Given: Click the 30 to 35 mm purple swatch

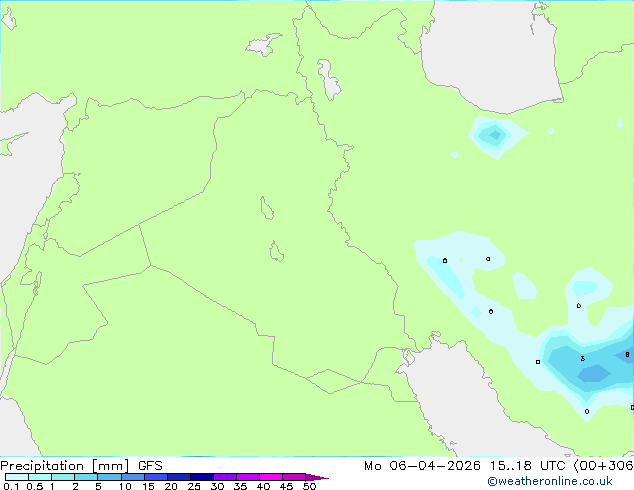Looking at the screenshot, I should (x=225, y=477).
